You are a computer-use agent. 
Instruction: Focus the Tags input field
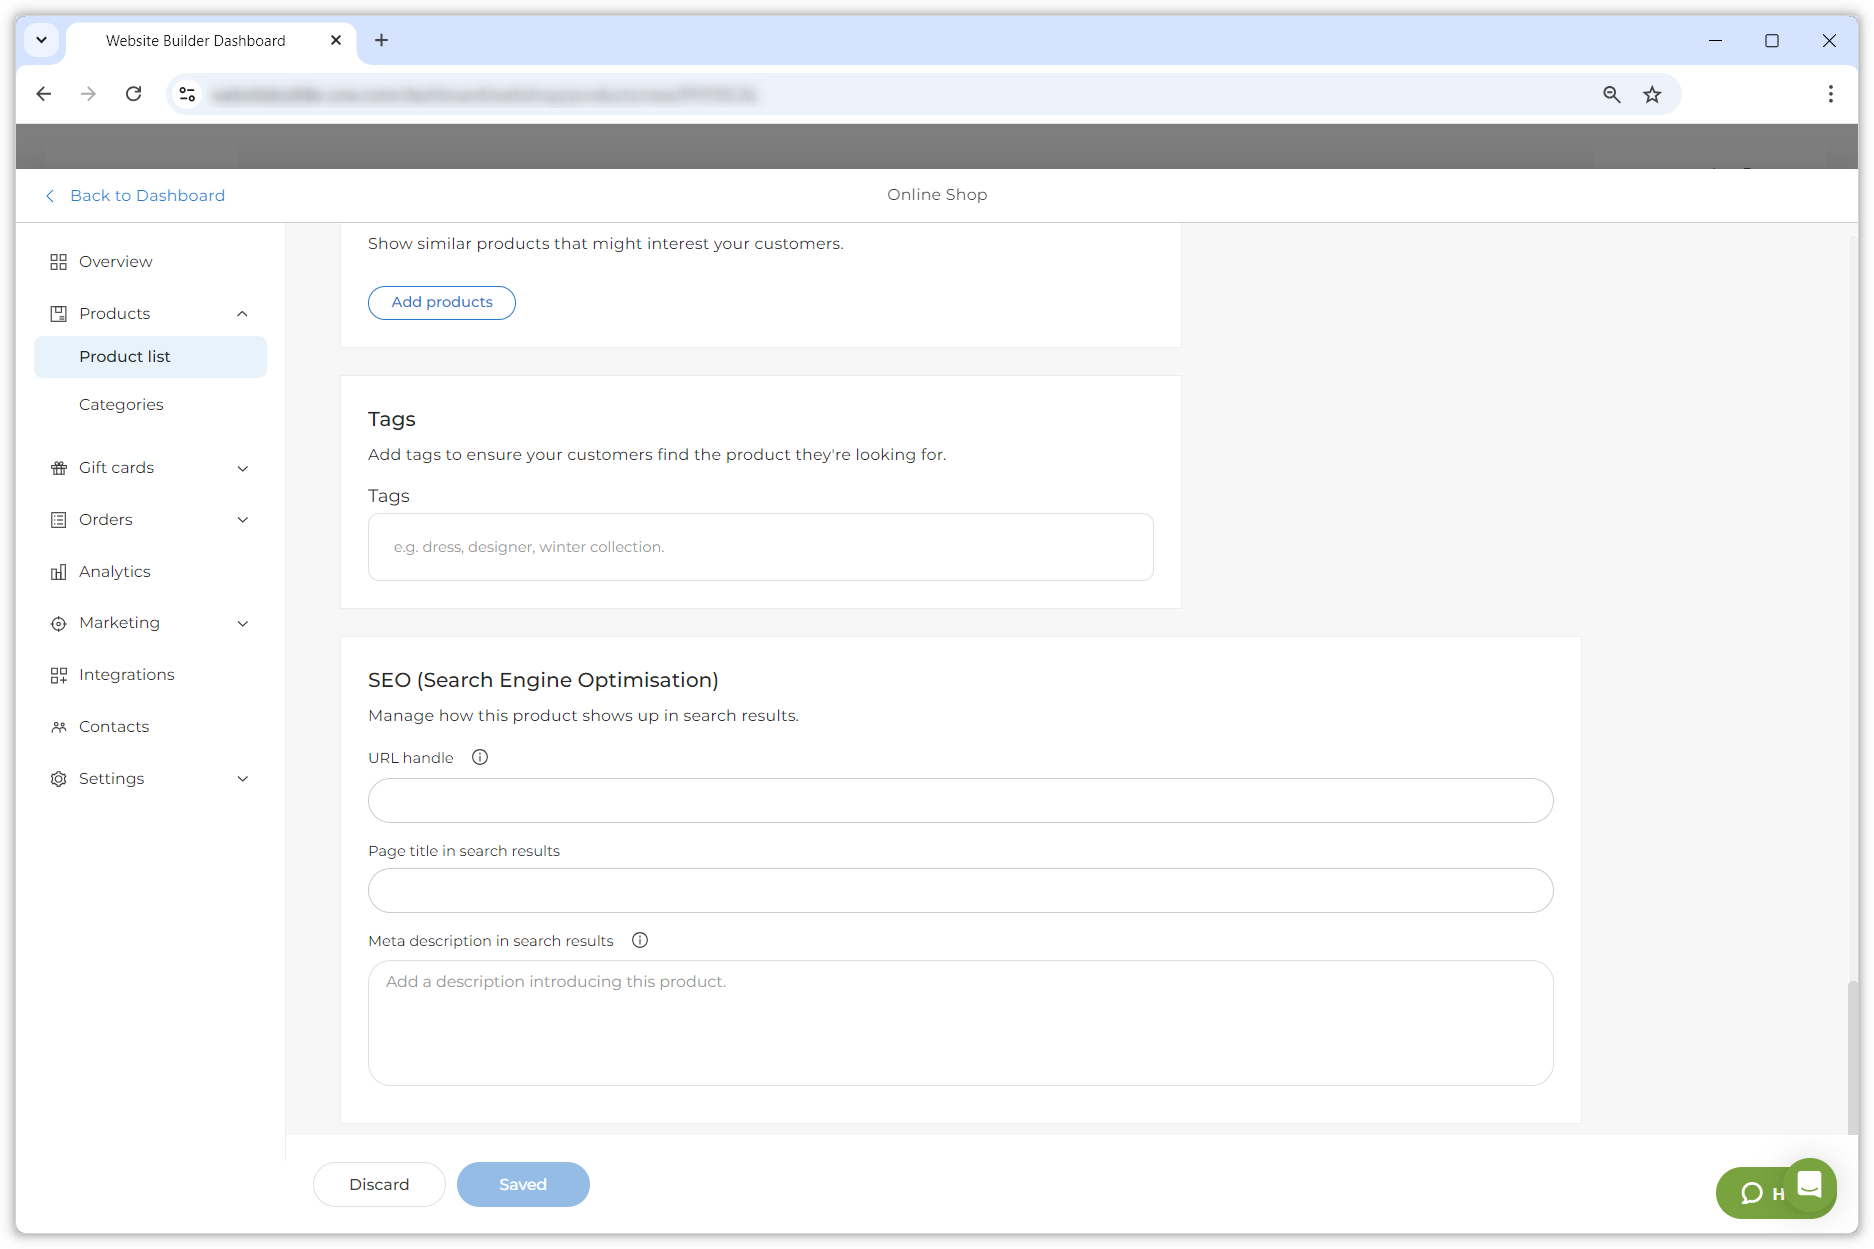tap(760, 547)
